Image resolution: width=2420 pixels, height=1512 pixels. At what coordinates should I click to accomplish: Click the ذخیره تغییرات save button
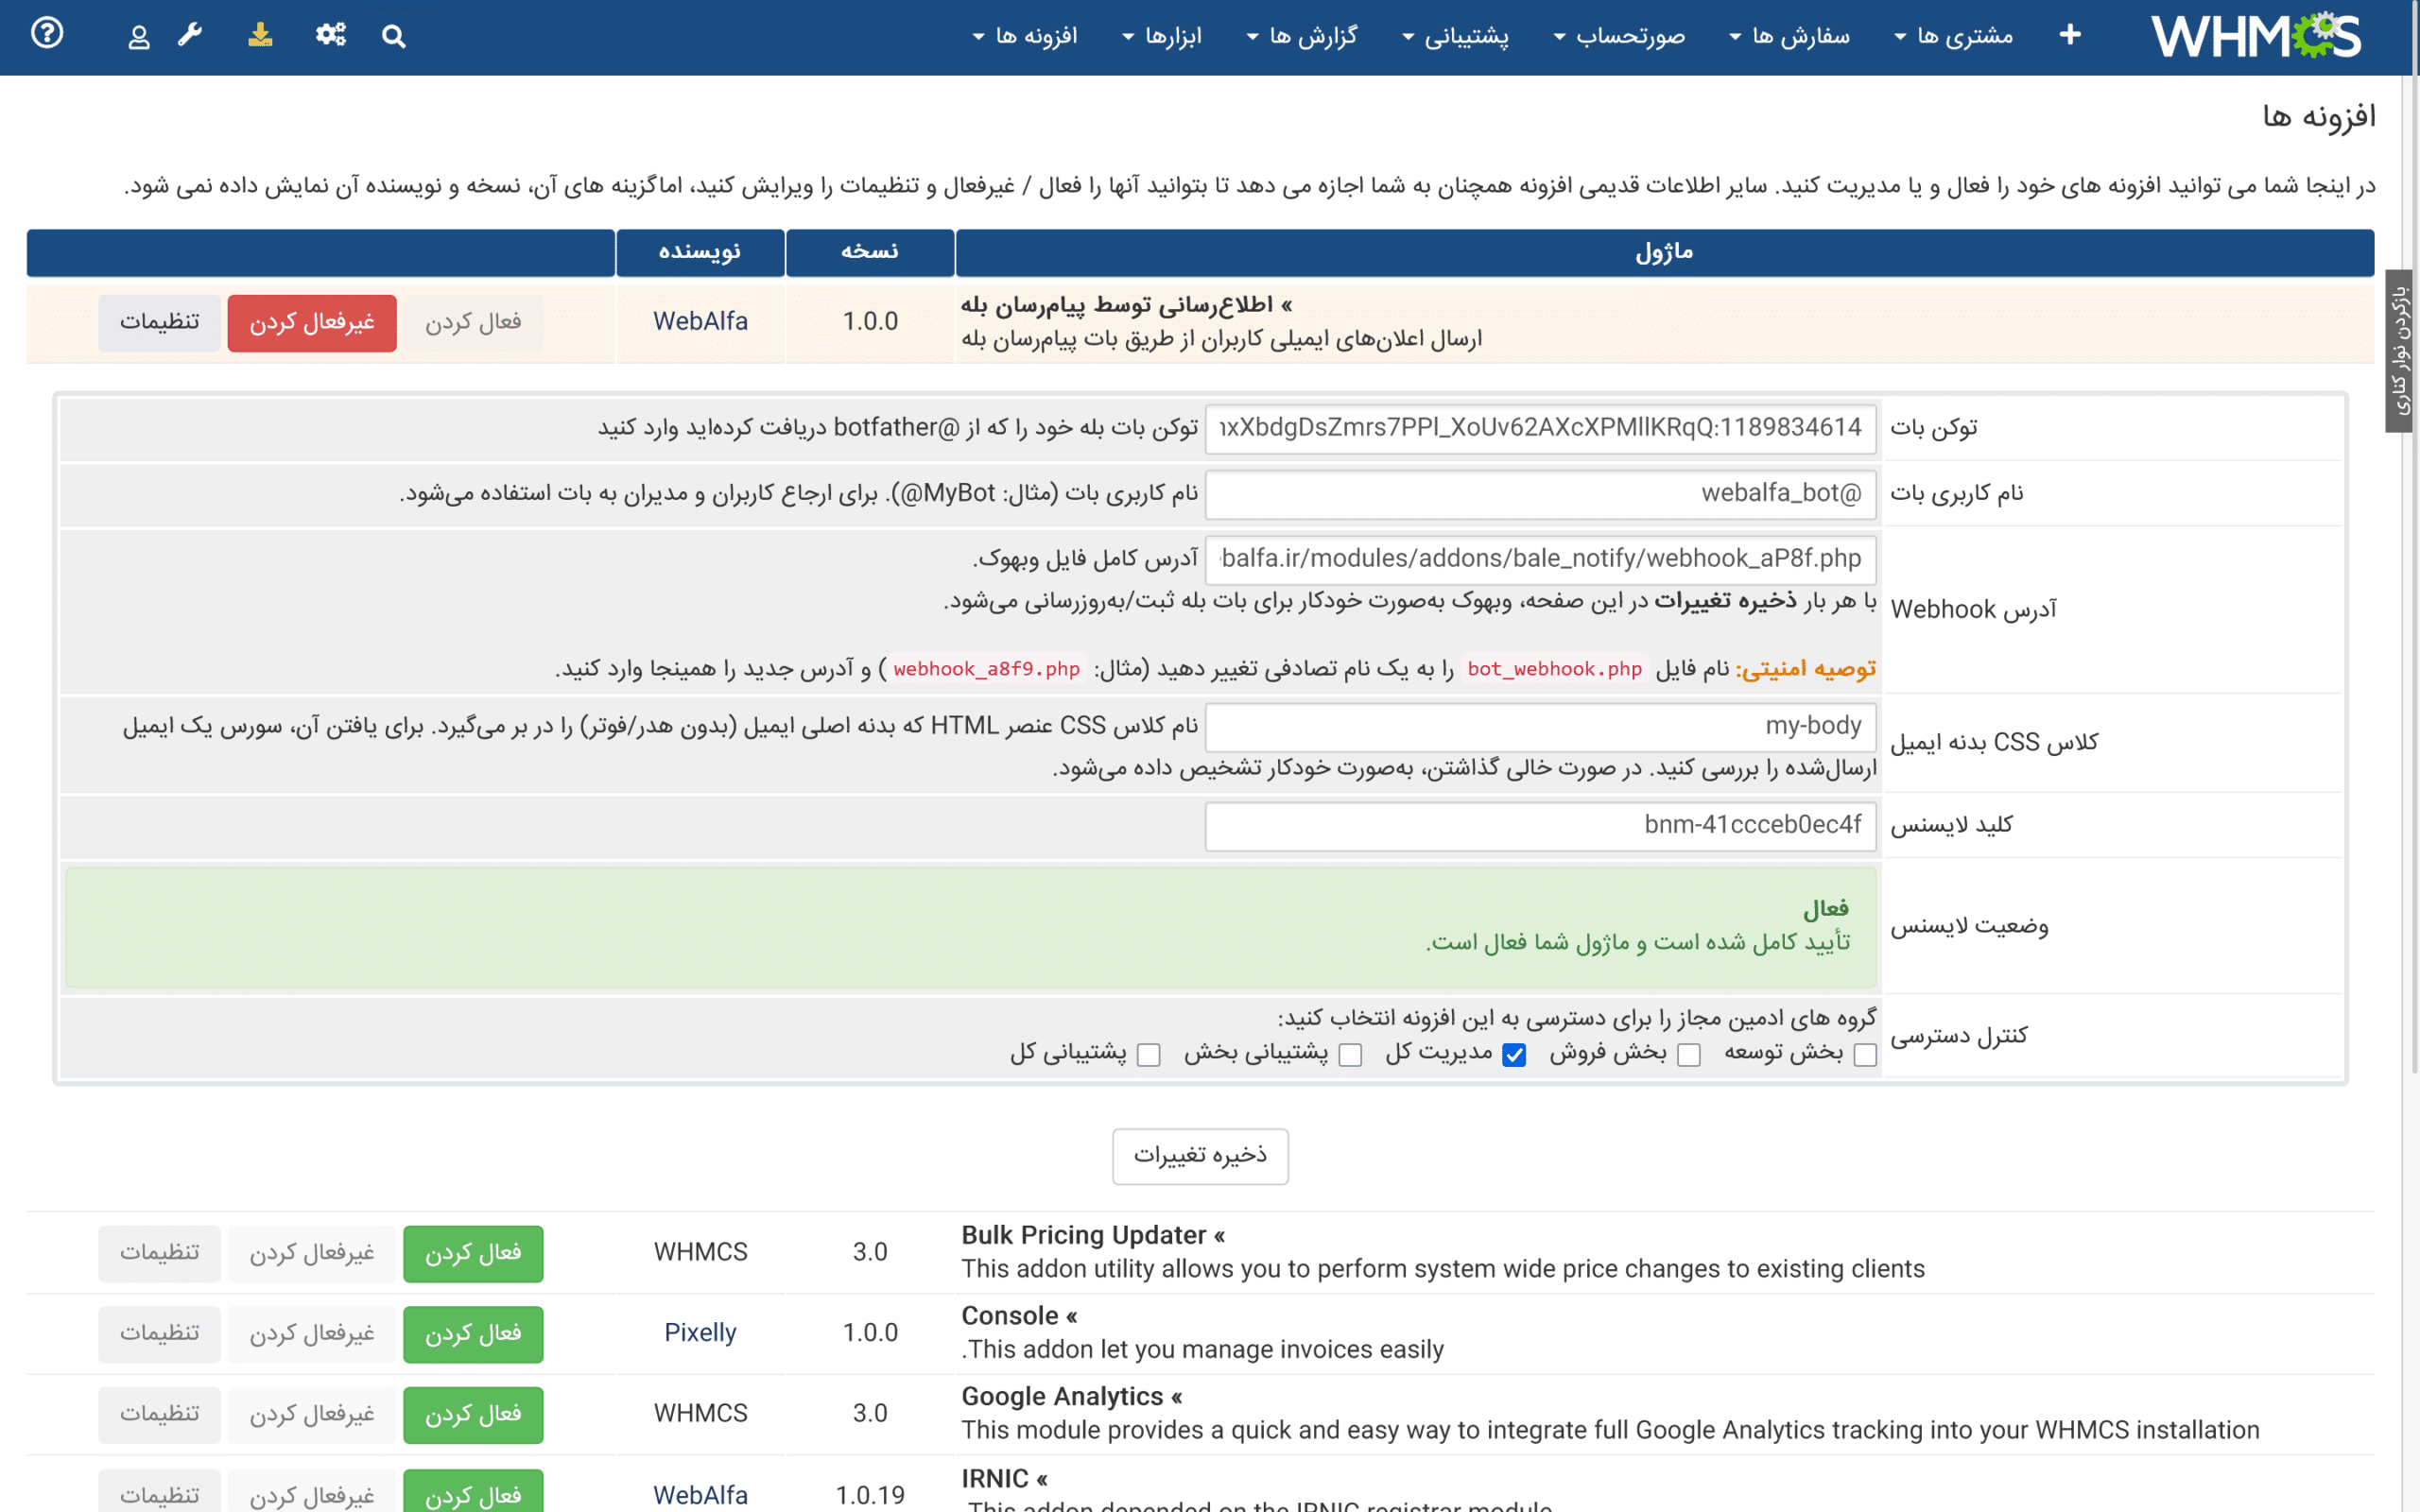click(1200, 1156)
